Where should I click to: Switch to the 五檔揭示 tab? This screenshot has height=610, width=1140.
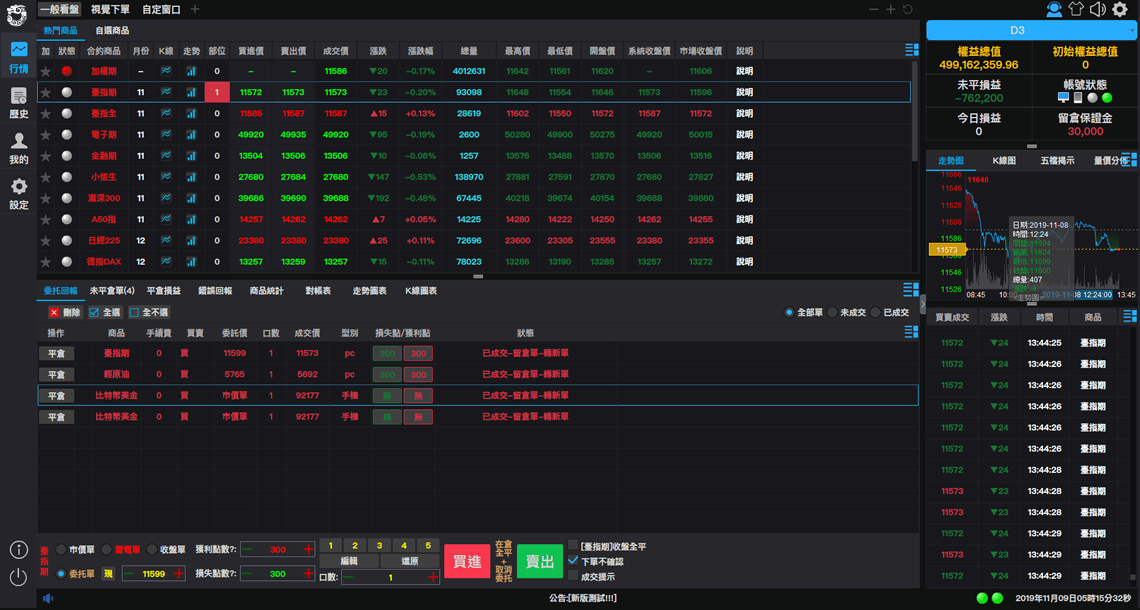[x=1057, y=160]
